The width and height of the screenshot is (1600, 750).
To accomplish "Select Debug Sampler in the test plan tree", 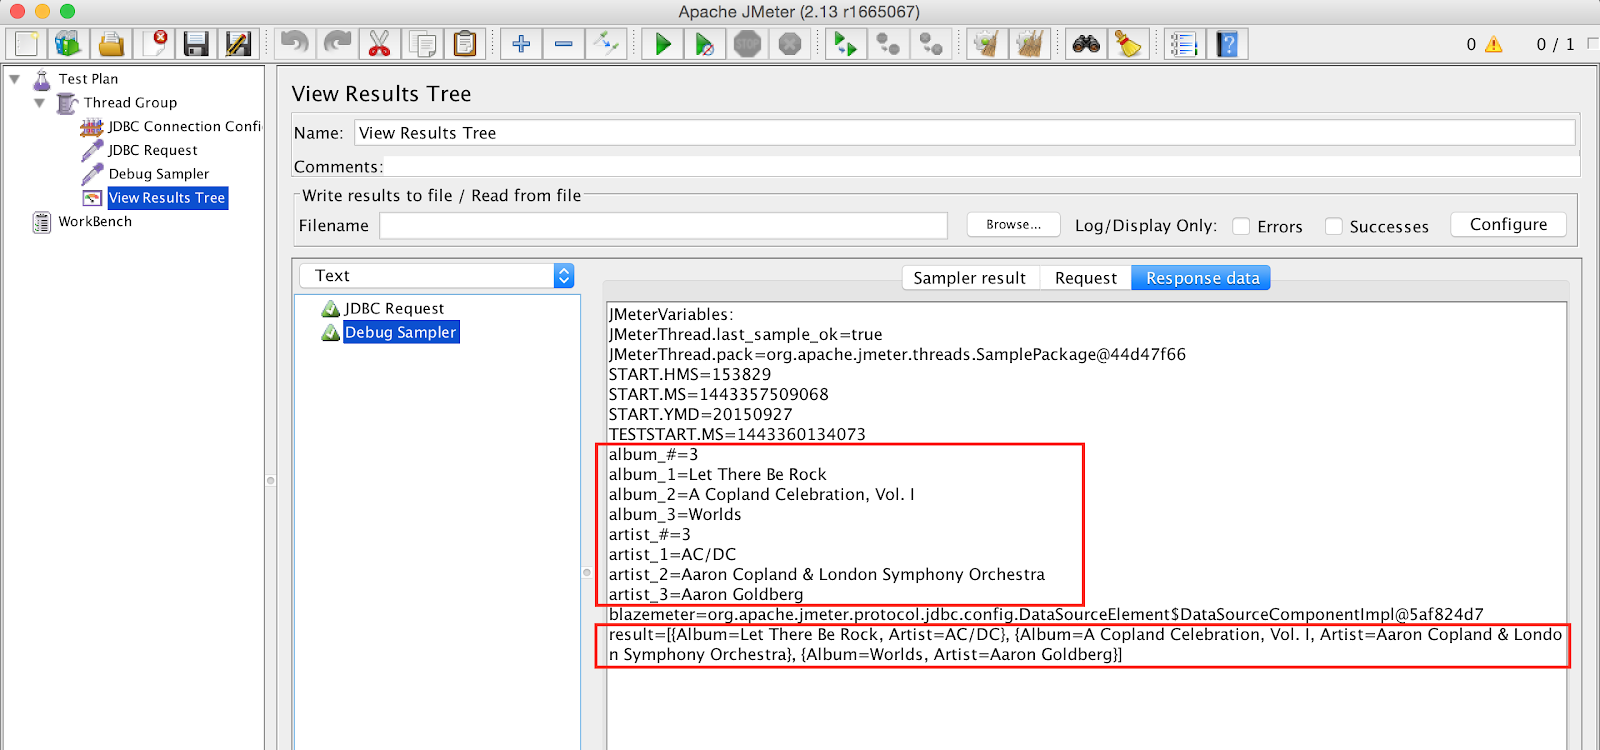I will click(159, 174).
